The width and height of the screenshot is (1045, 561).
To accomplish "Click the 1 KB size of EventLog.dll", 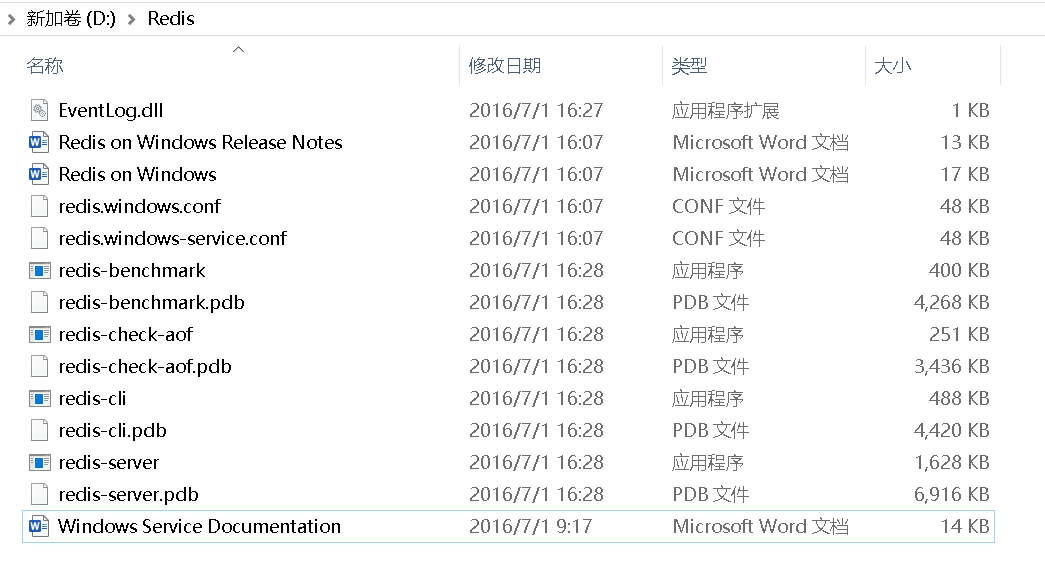I will coord(970,110).
